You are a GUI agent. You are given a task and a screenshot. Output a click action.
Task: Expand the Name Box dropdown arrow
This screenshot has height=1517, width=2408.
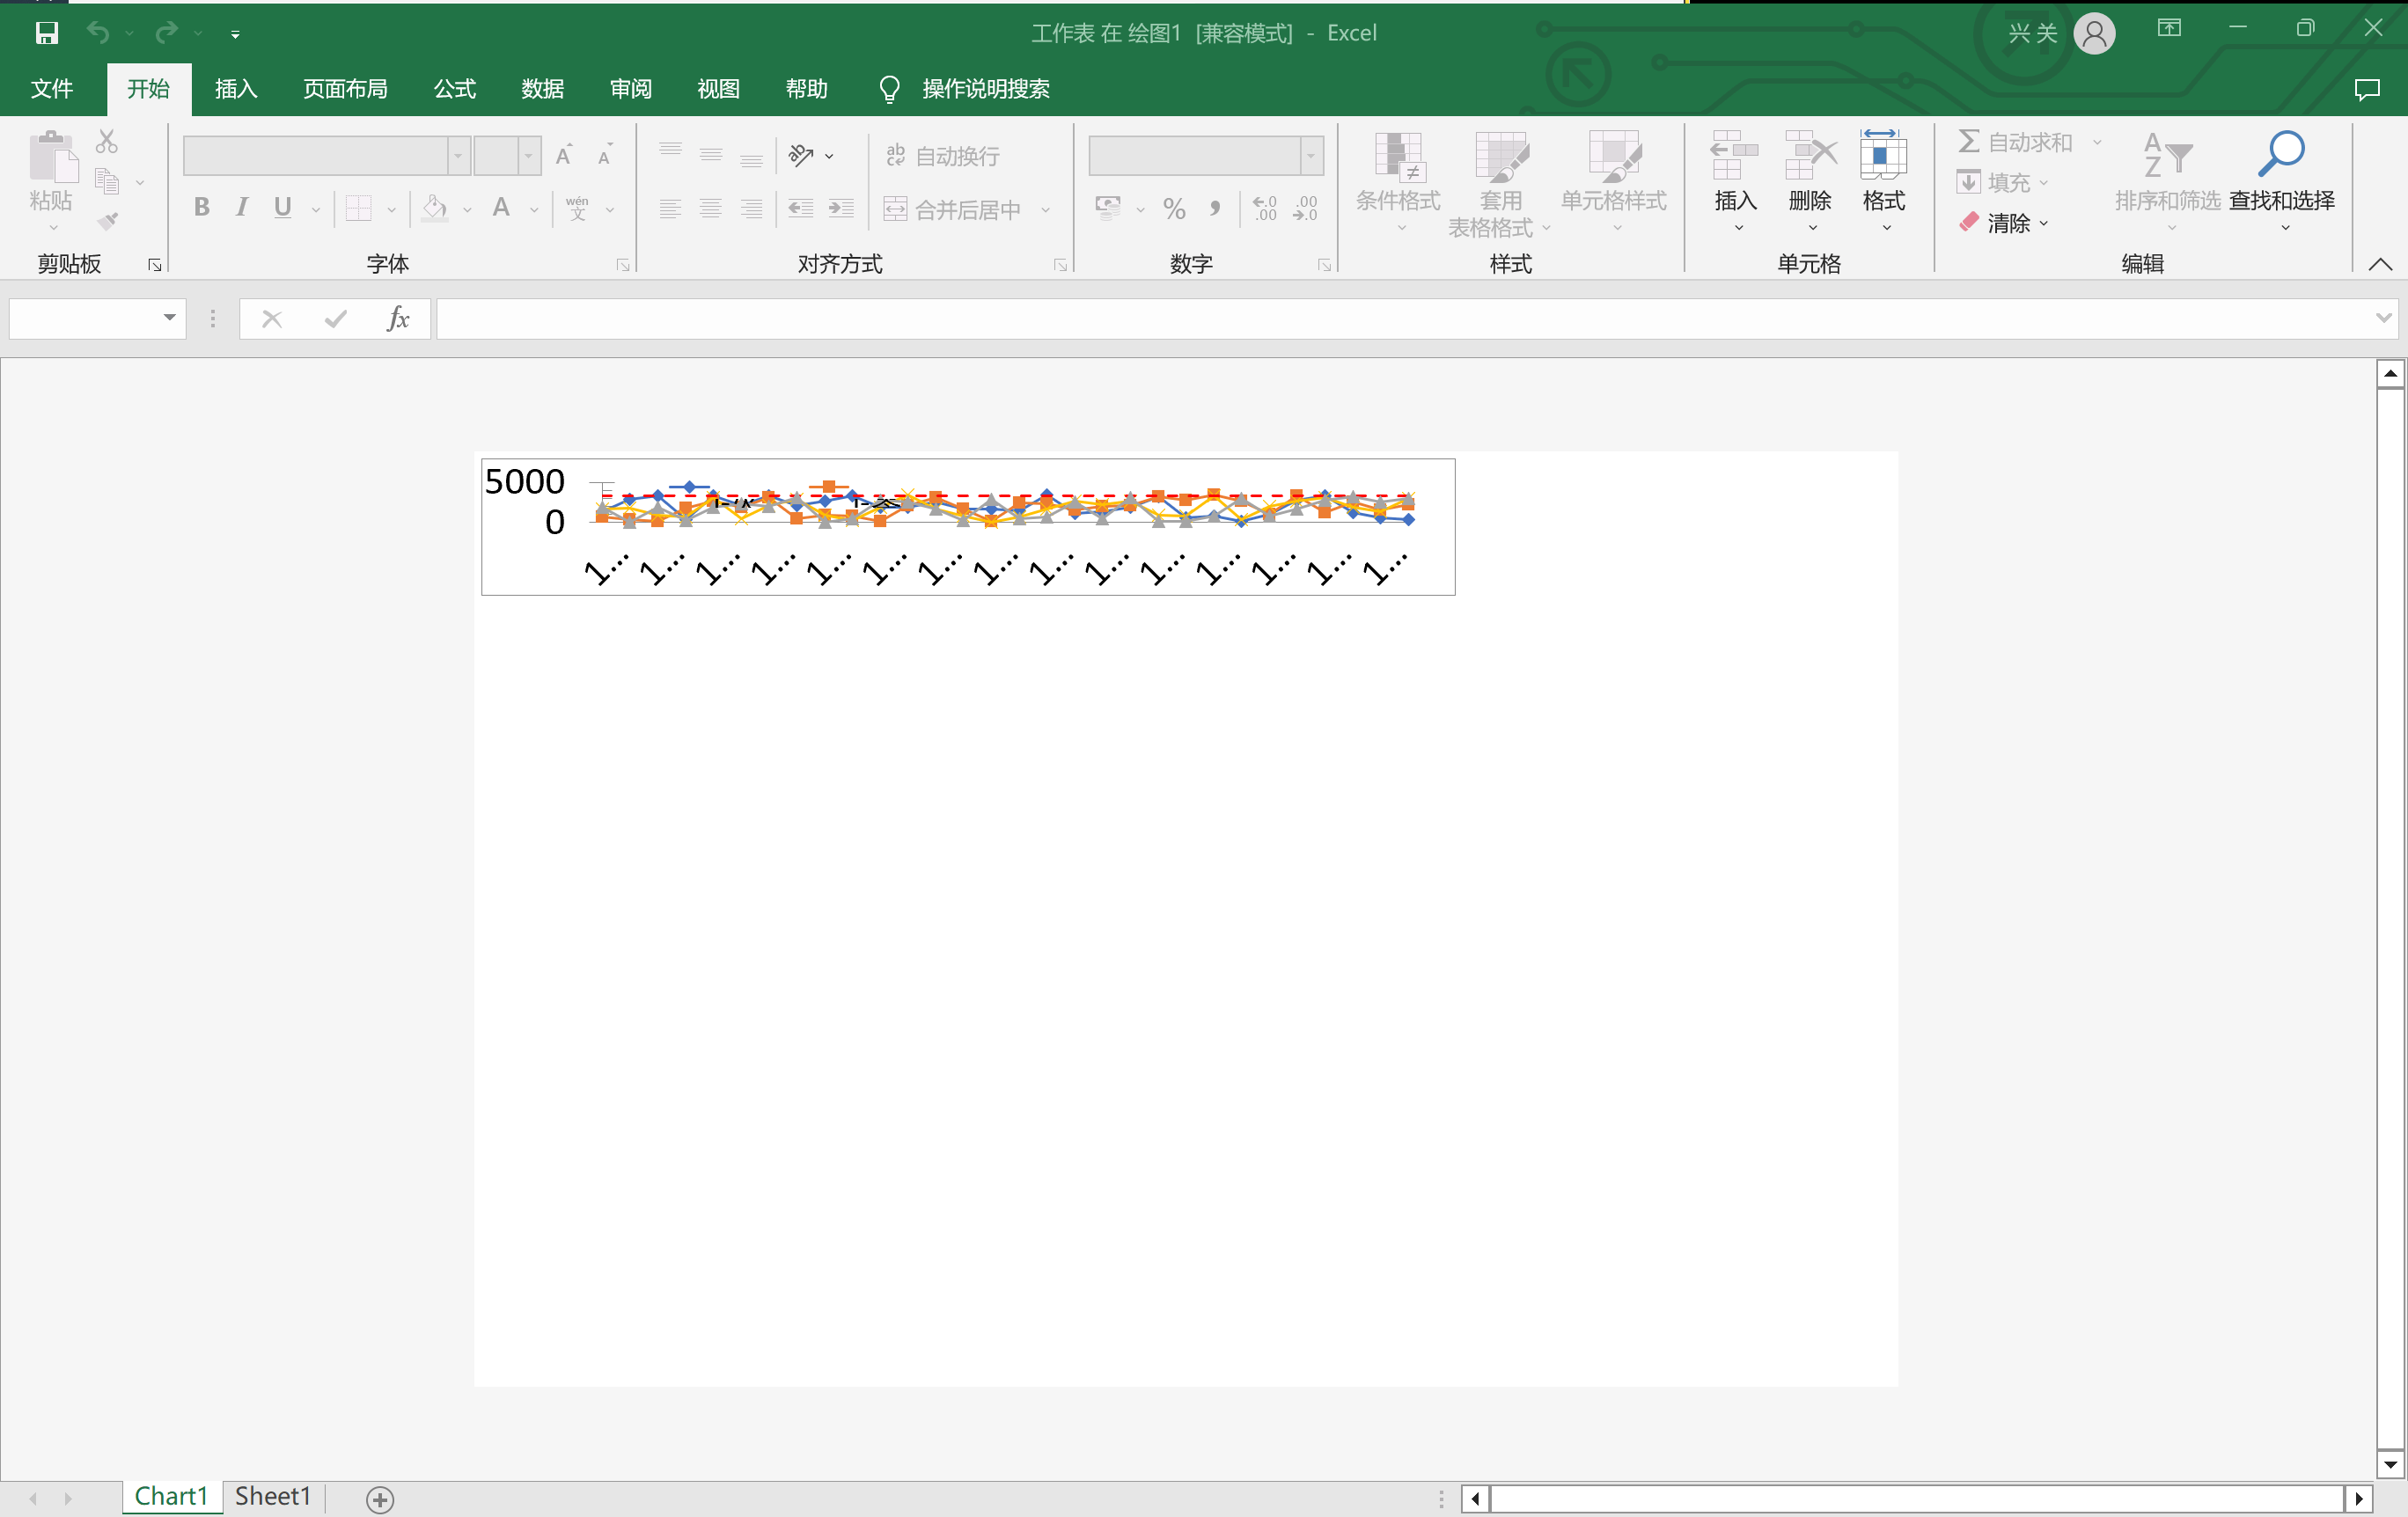pyautogui.click(x=169, y=318)
